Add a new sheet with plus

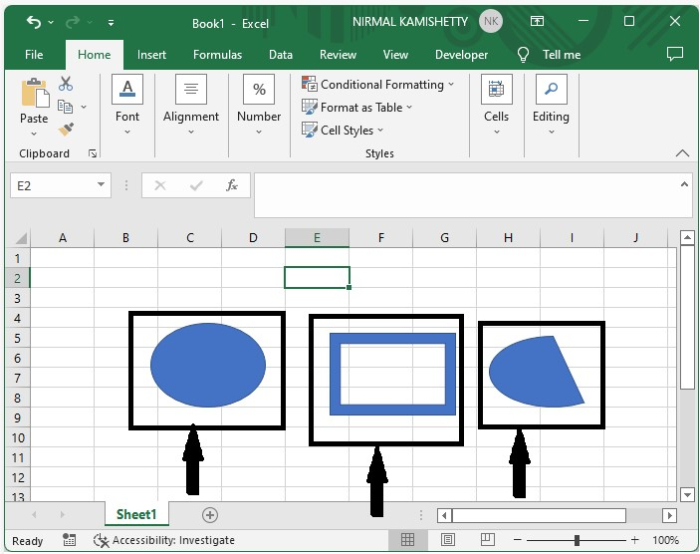pos(210,515)
